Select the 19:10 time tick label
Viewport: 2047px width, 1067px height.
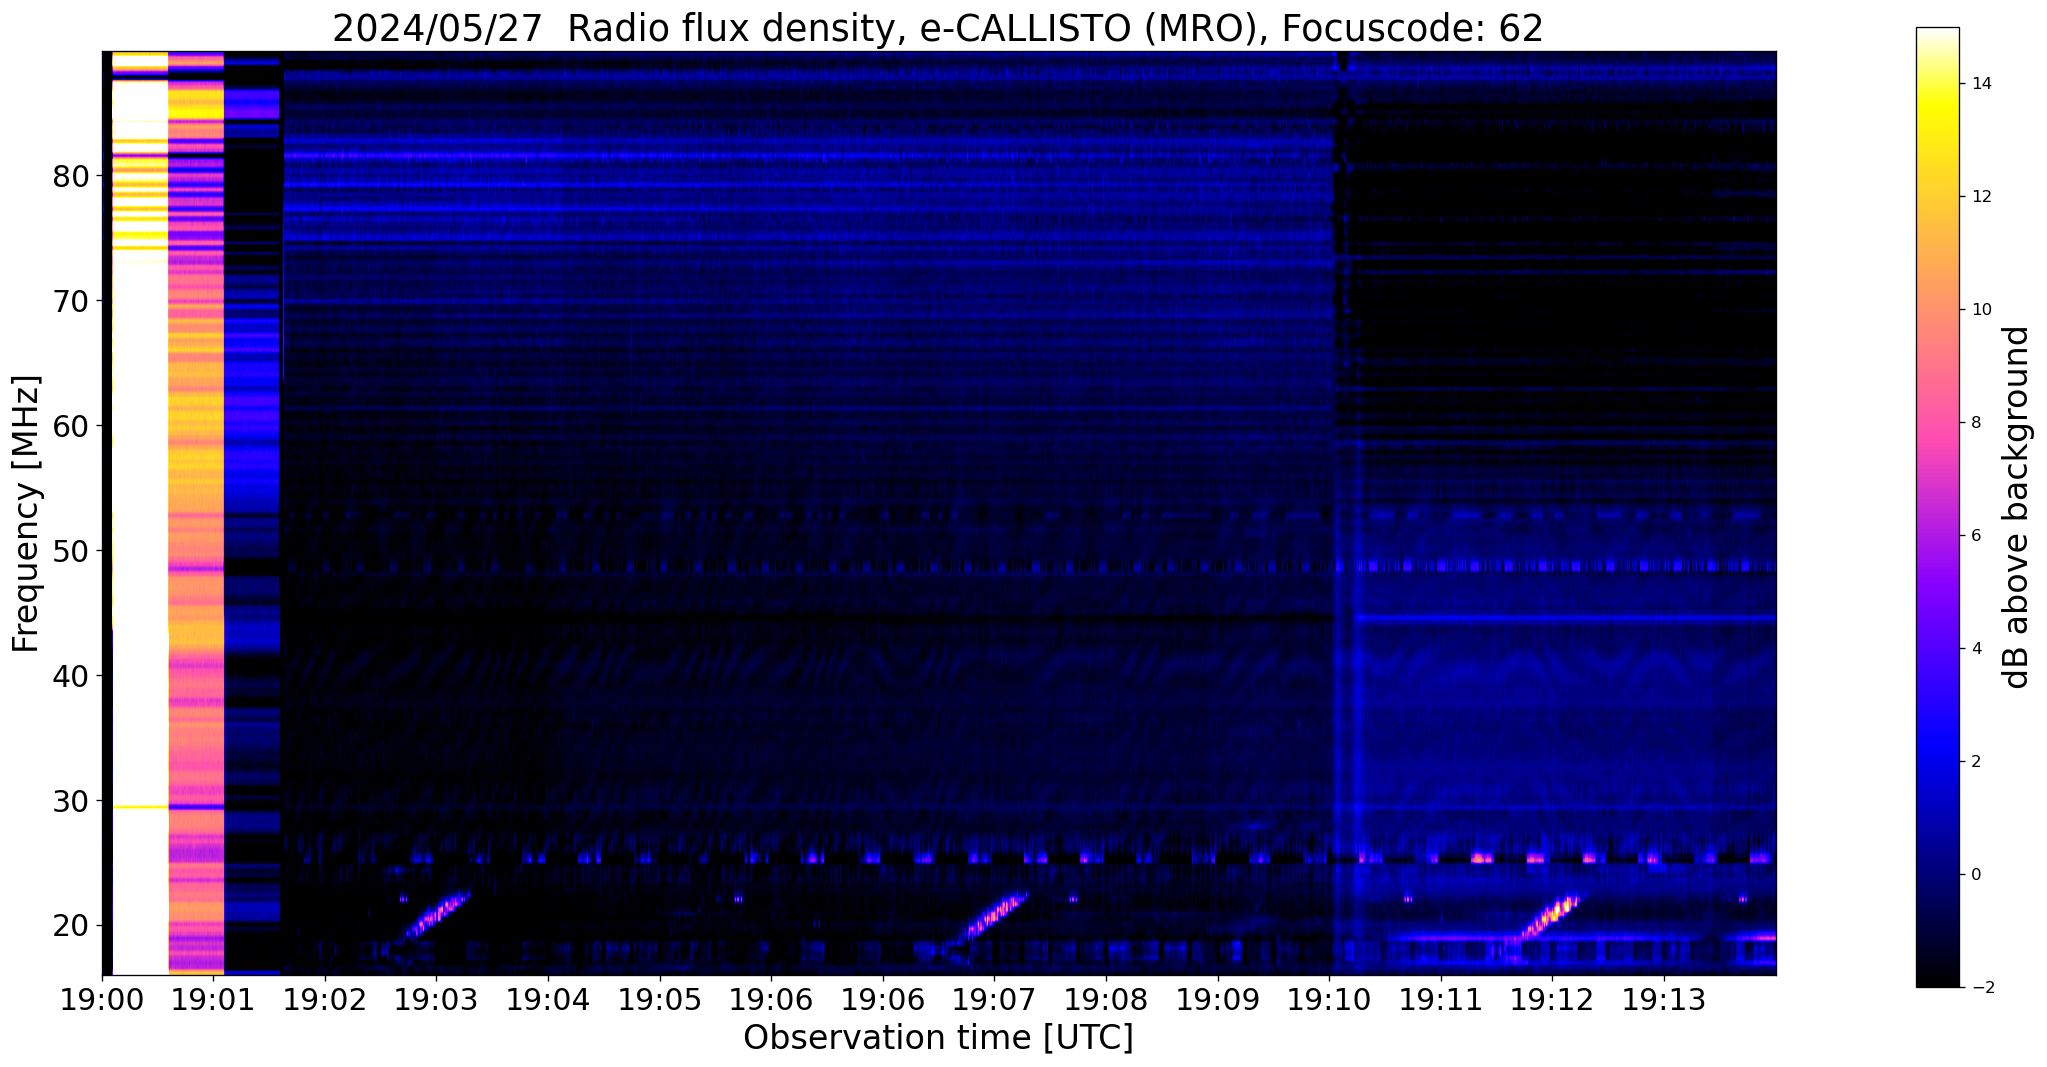pos(1329,1000)
